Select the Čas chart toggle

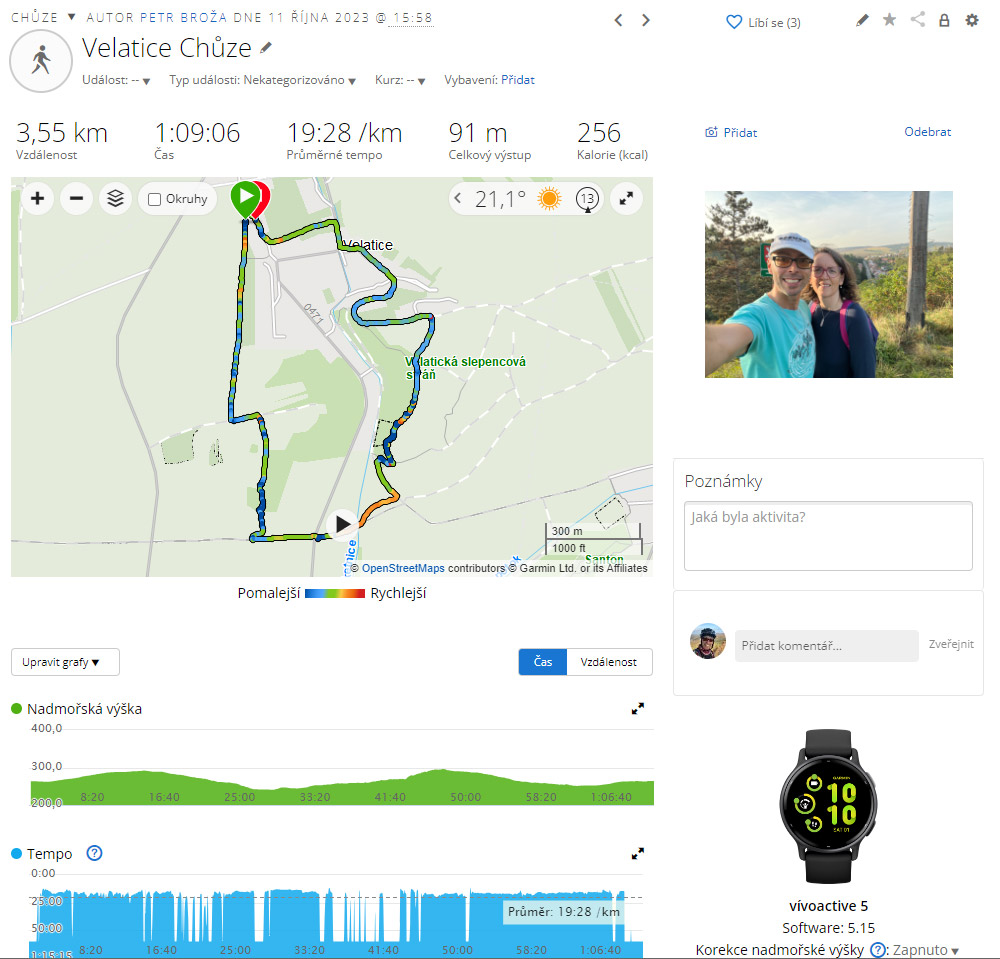pyautogui.click(x=543, y=662)
